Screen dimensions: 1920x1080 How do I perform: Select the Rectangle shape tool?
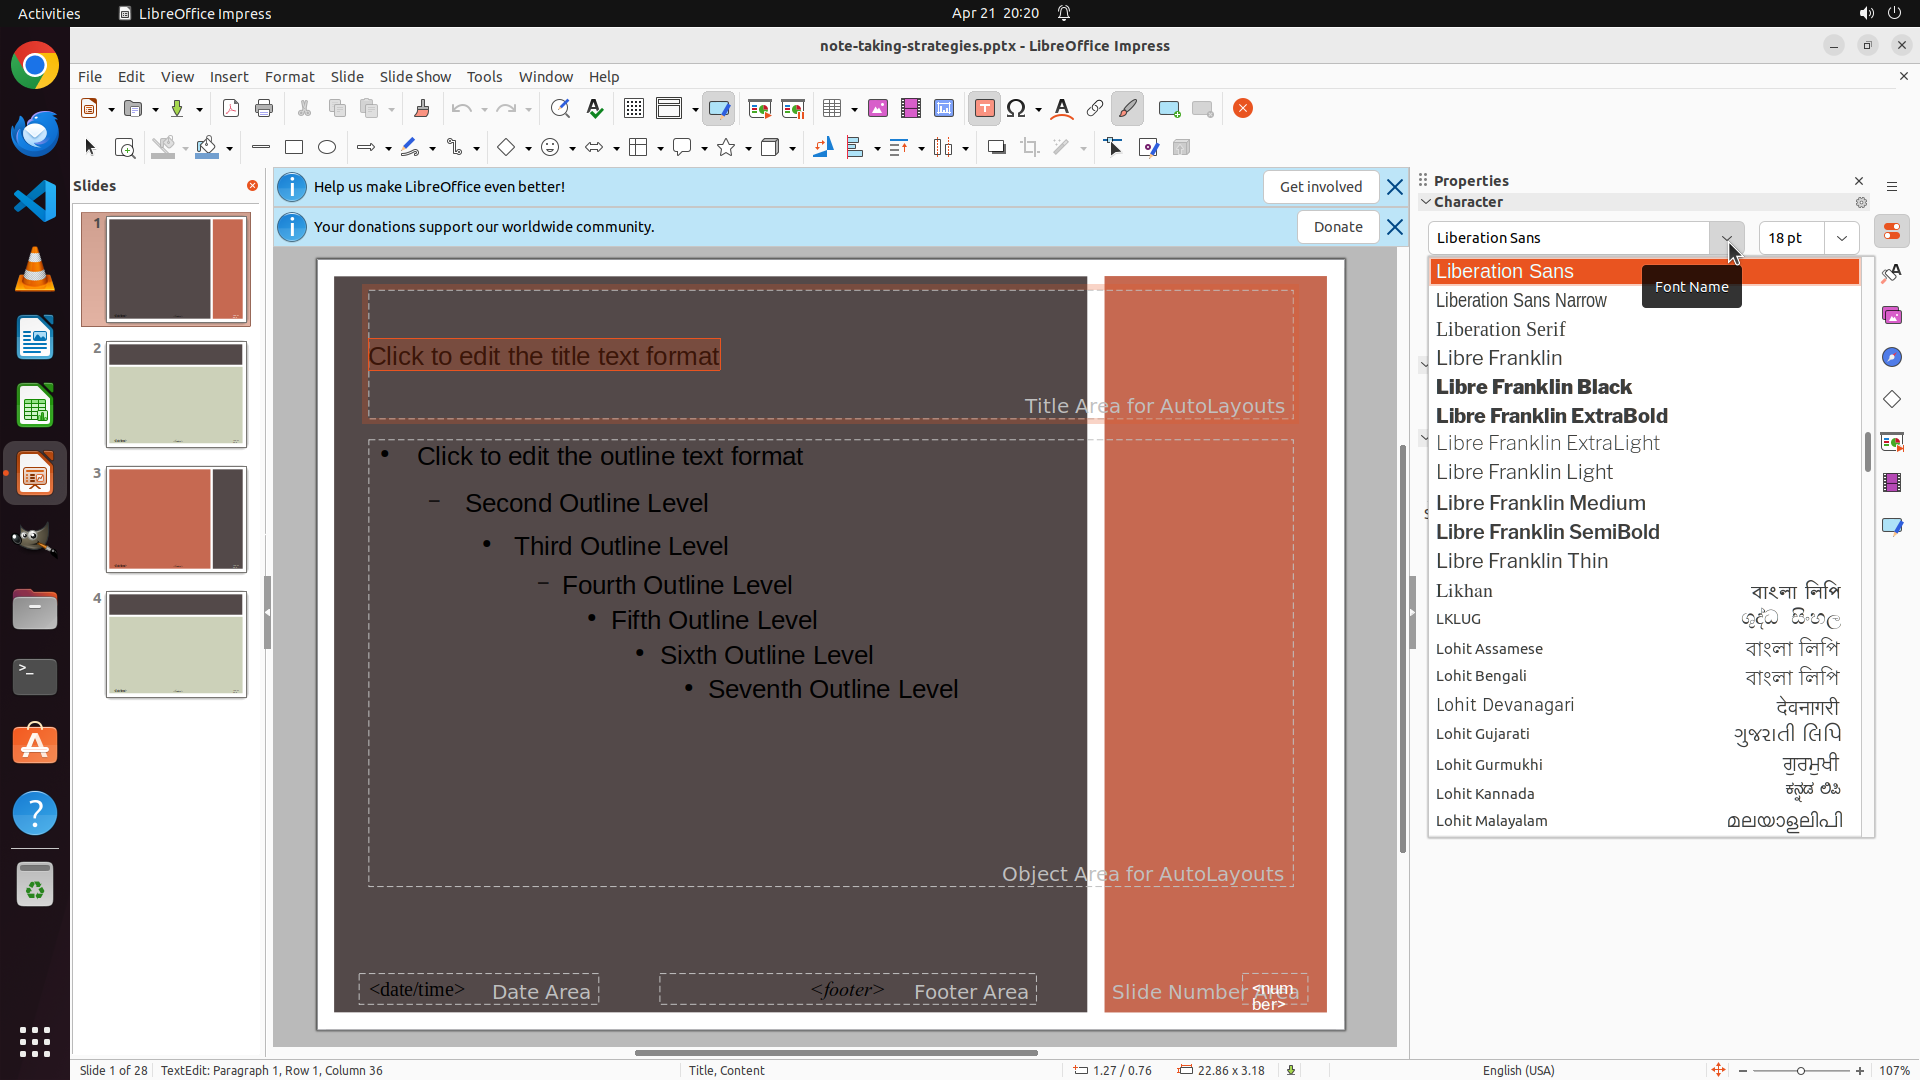tap(294, 148)
